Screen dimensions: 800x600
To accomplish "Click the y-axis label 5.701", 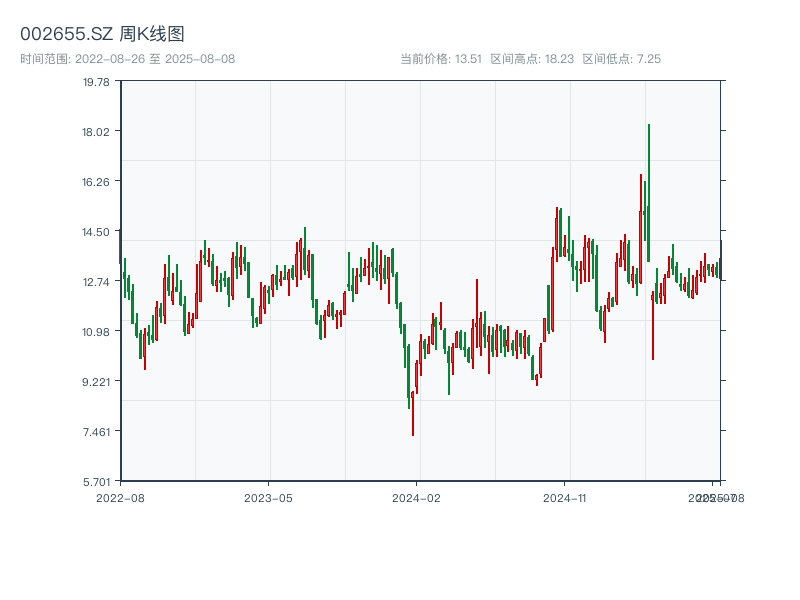I will 96,482.
